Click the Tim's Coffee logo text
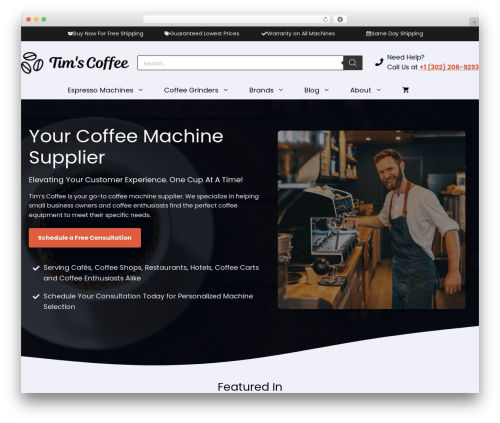 pos(89,63)
